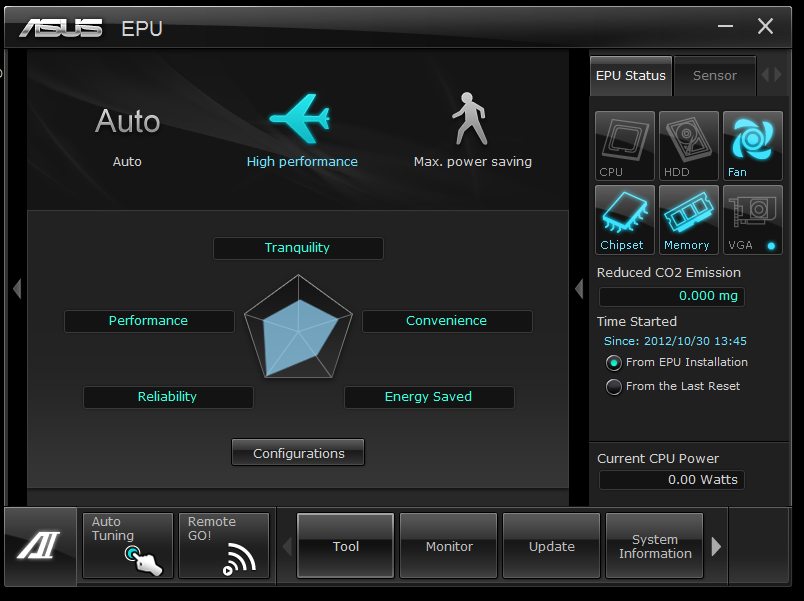Viewport: 804px width, 601px height.
Task: Open Remote GO! feature
Action: point(223,545)
